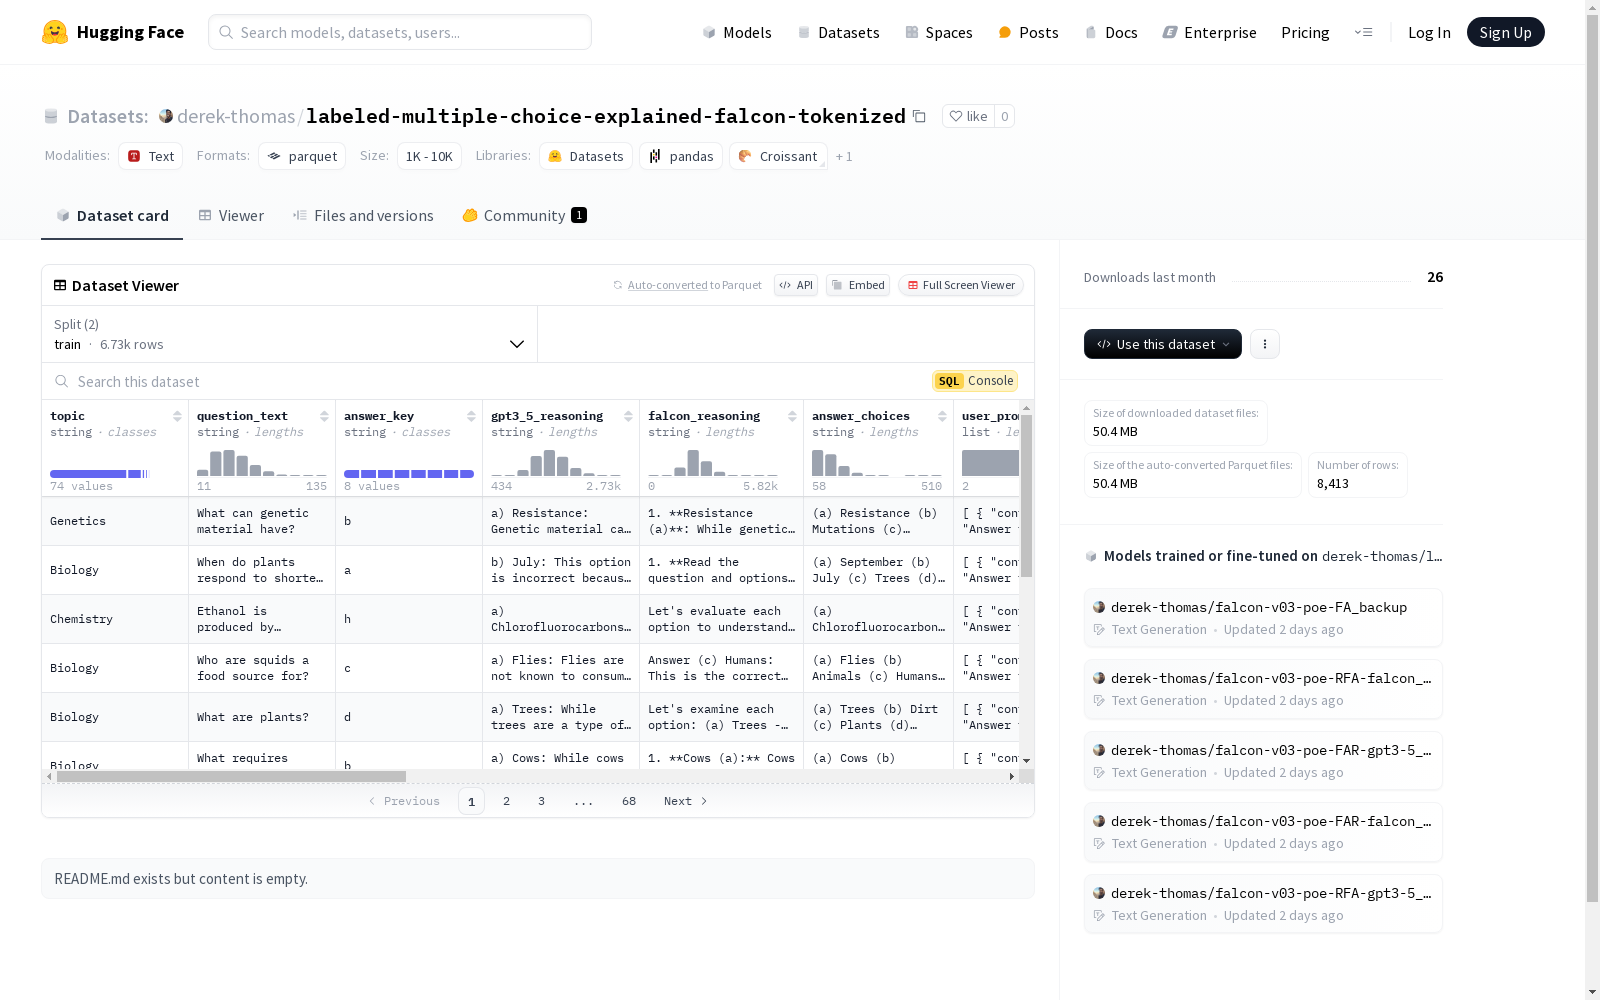
Task: Click the Sign Up button
Action: pos(1506,32)
